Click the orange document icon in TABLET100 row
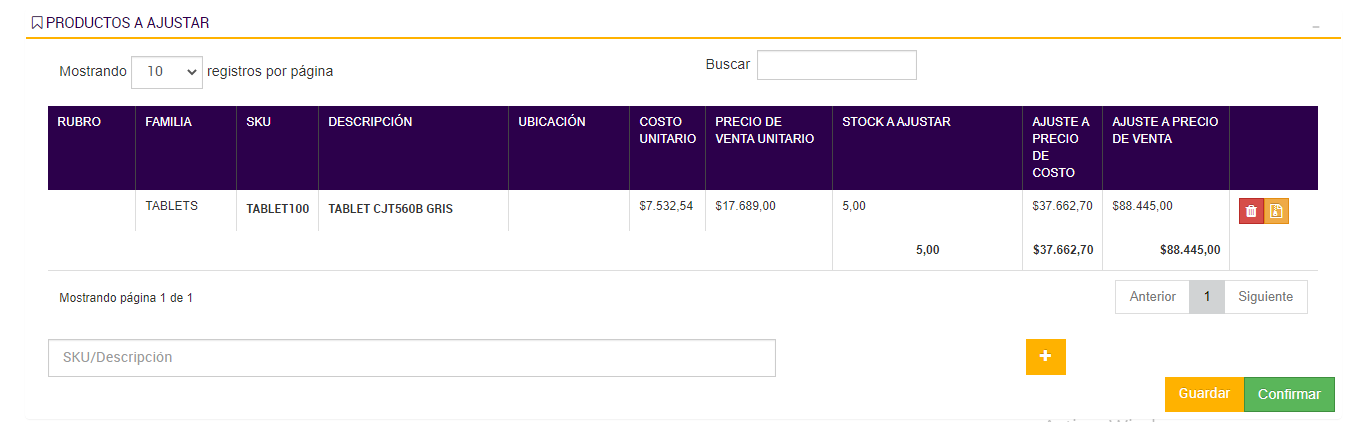This screenshot has height=422, width=1361. 1276,211
